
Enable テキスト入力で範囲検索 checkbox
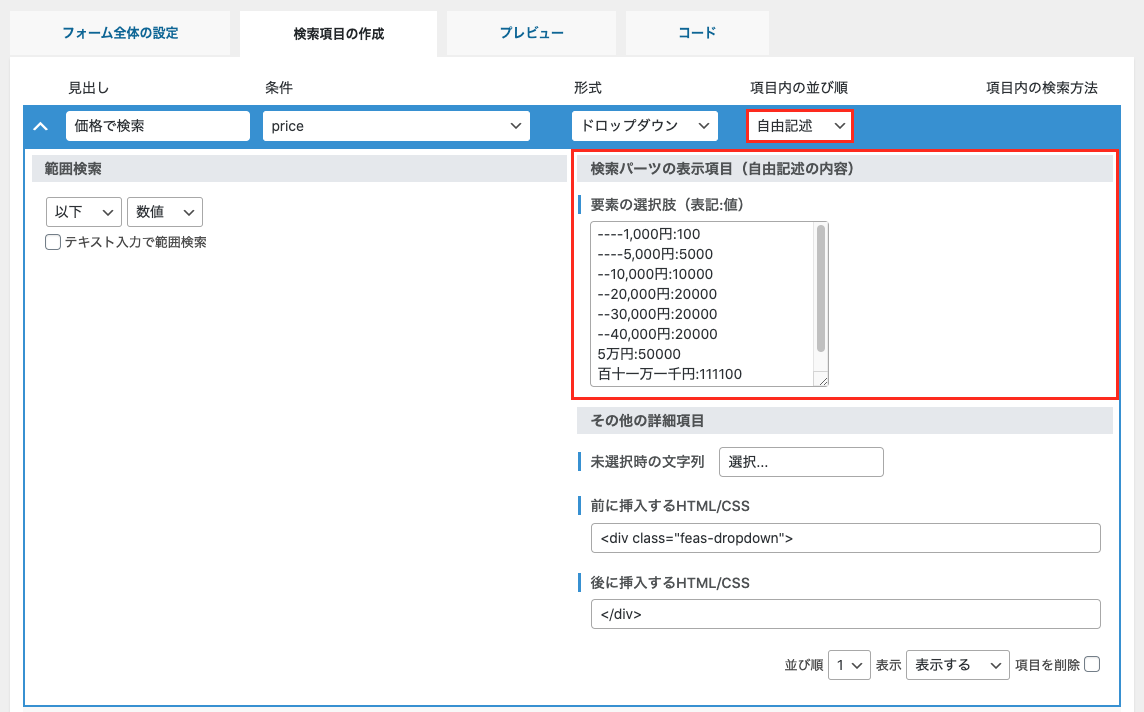click(53, 242)
